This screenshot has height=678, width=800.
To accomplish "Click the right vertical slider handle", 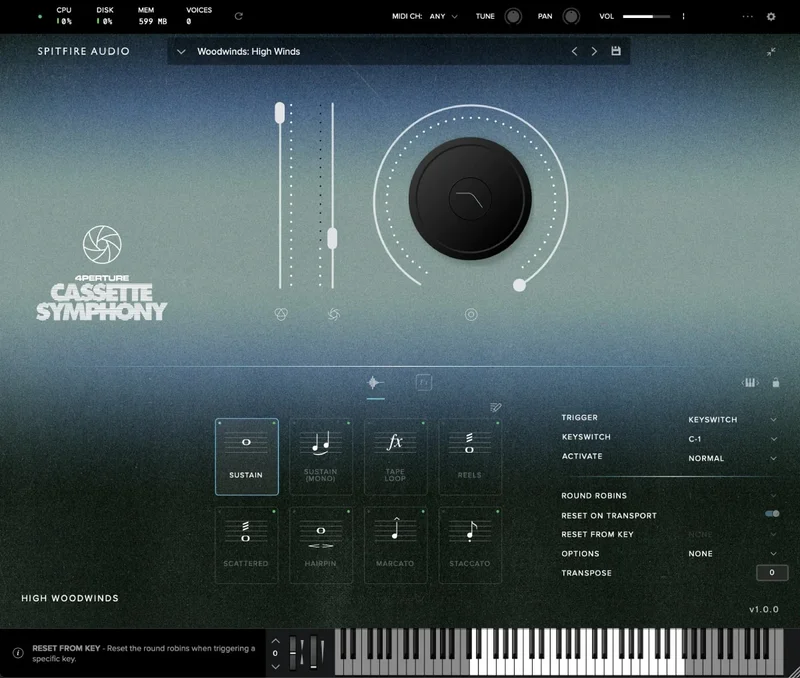I will click(332, 238).
